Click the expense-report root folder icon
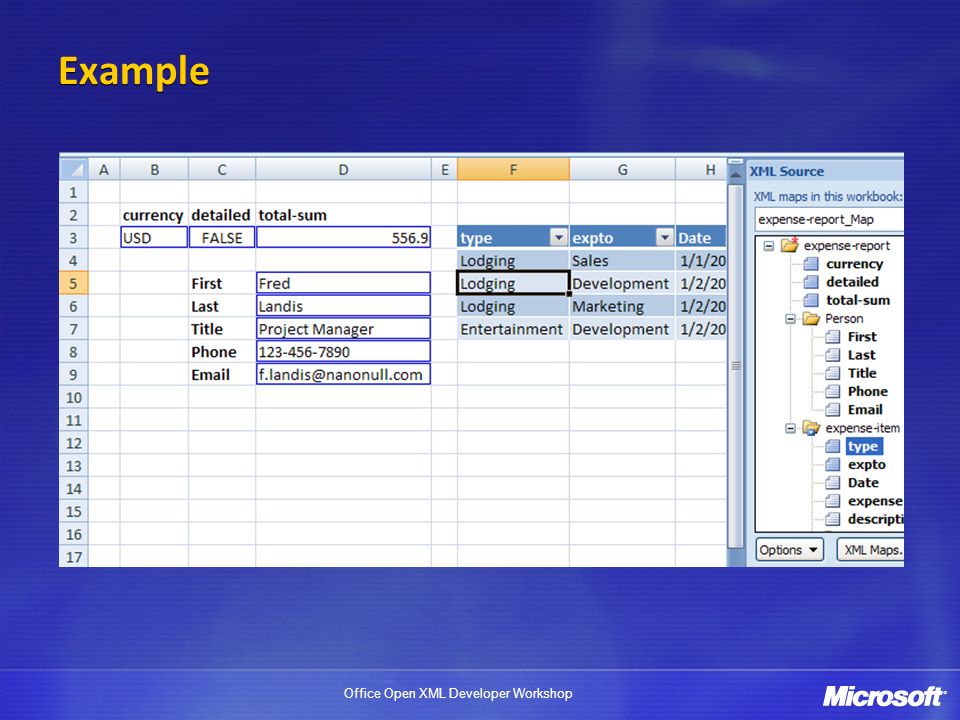The height and width of the screenshot is (720, 960). [x=790, y=245]
